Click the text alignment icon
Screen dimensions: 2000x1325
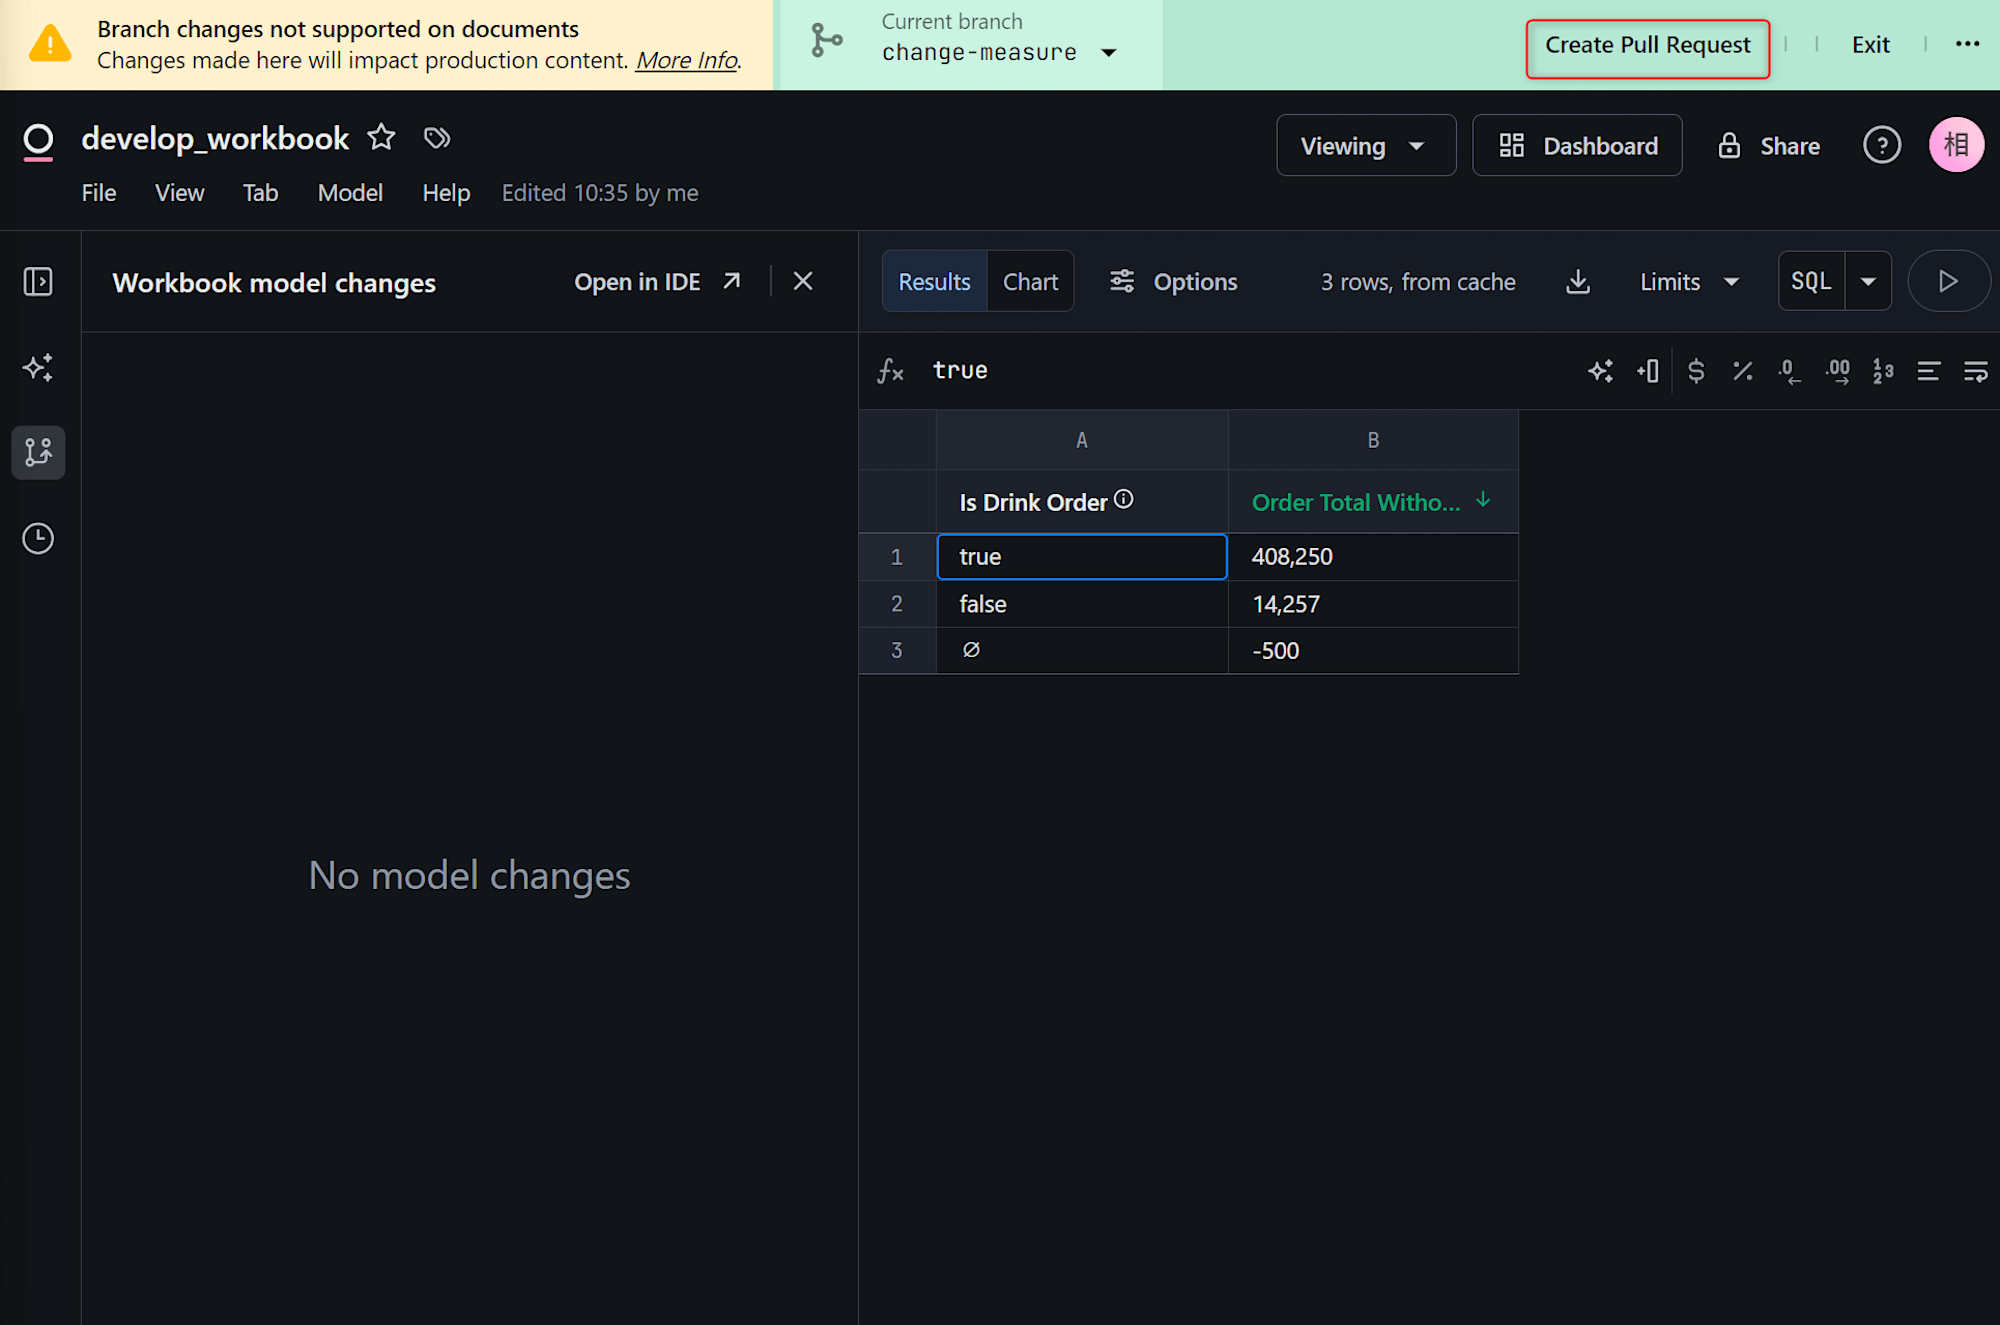(x=1929, y=371)
